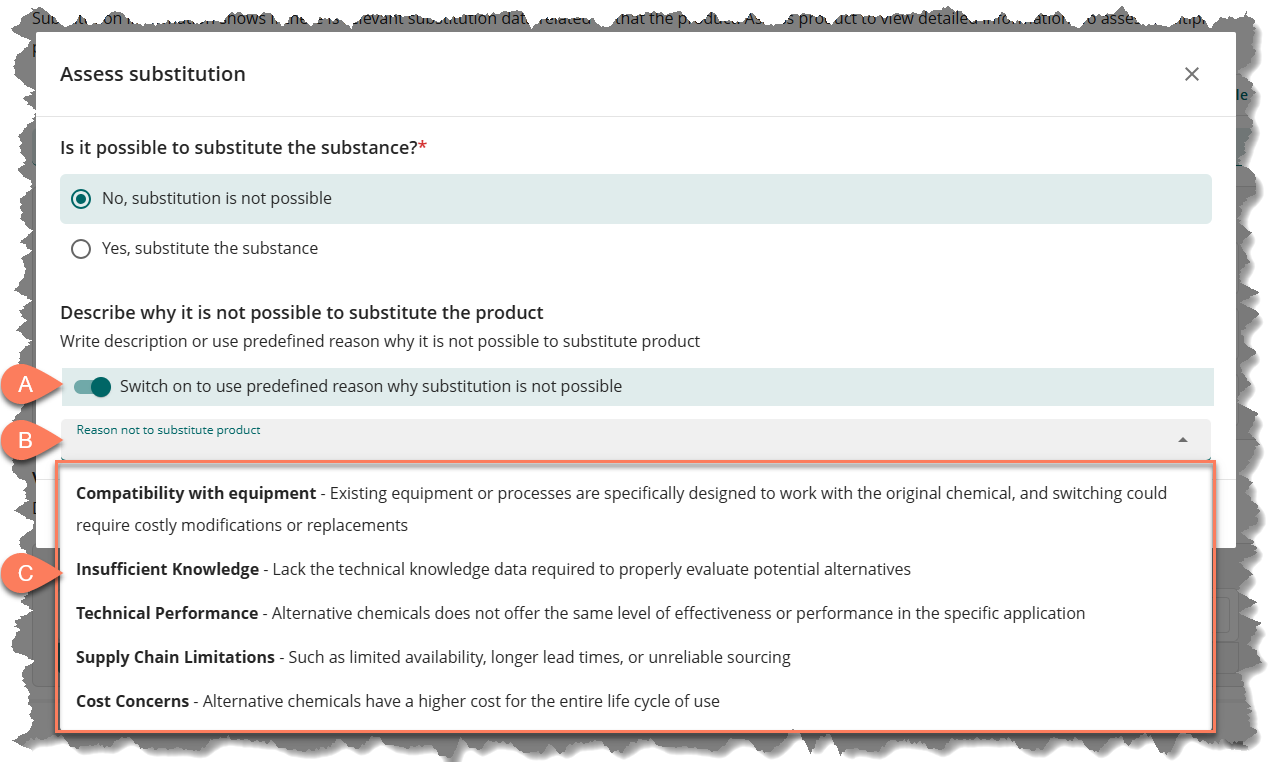Click the orange callout marker A
This screenshot has width=1268, height=762.
25,385
